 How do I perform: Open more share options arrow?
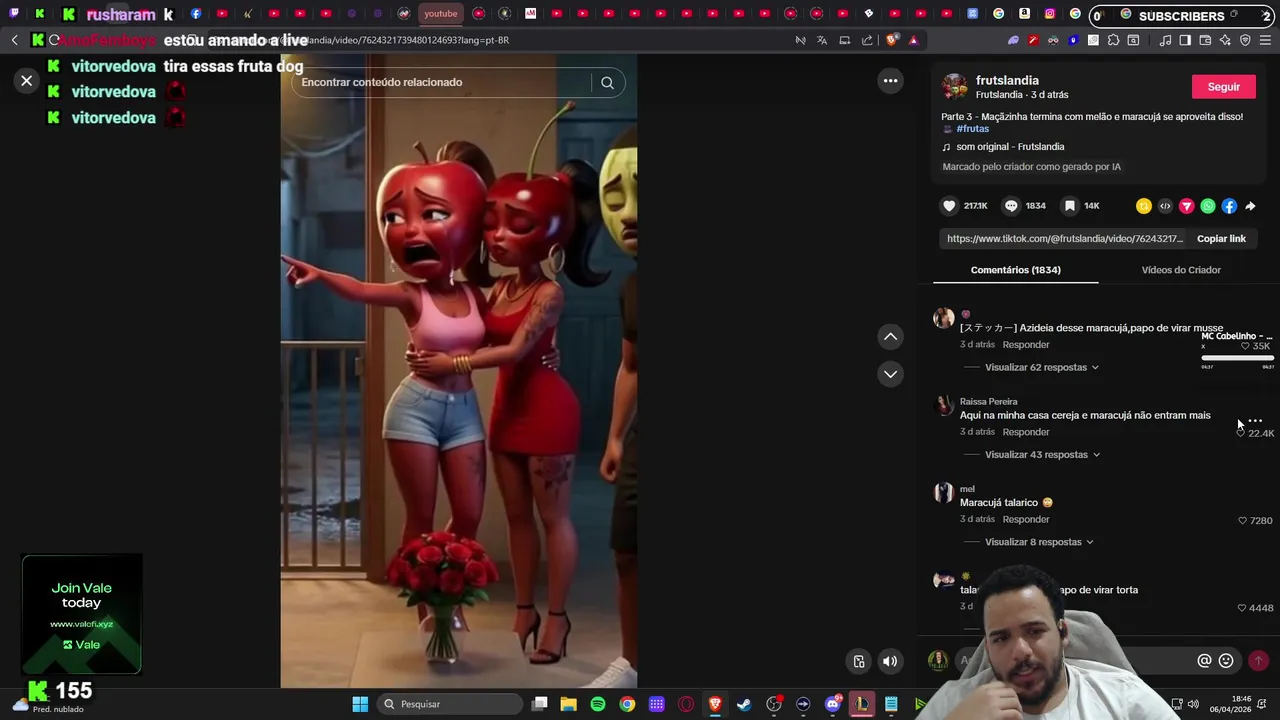coord(1250,206)
